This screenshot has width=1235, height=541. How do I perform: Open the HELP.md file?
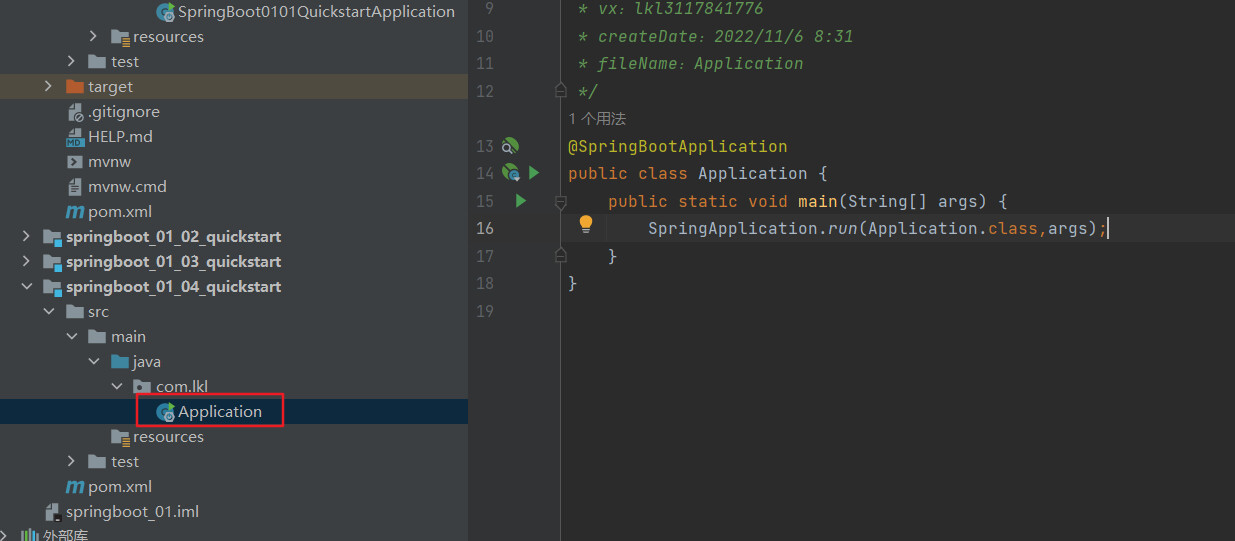point(120,136)
